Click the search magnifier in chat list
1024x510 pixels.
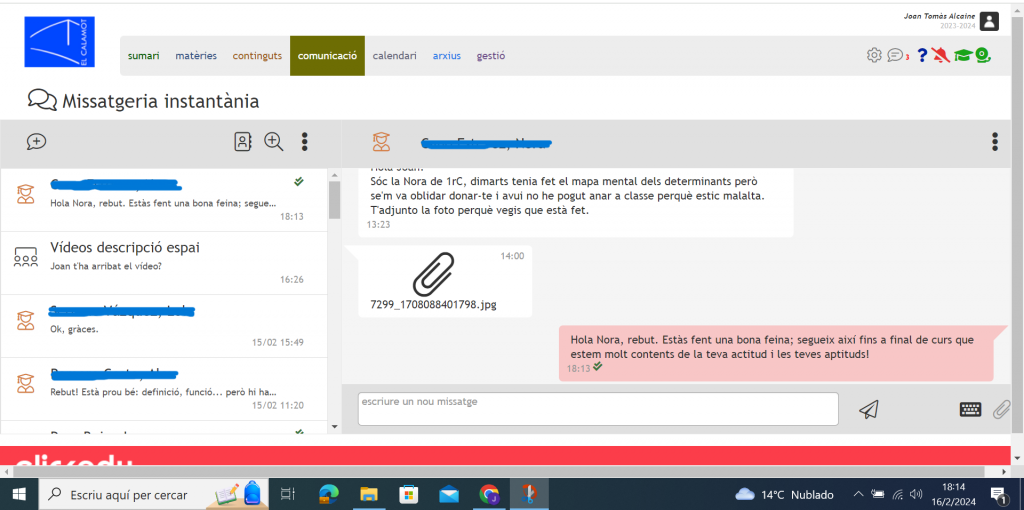click(274, 142)
